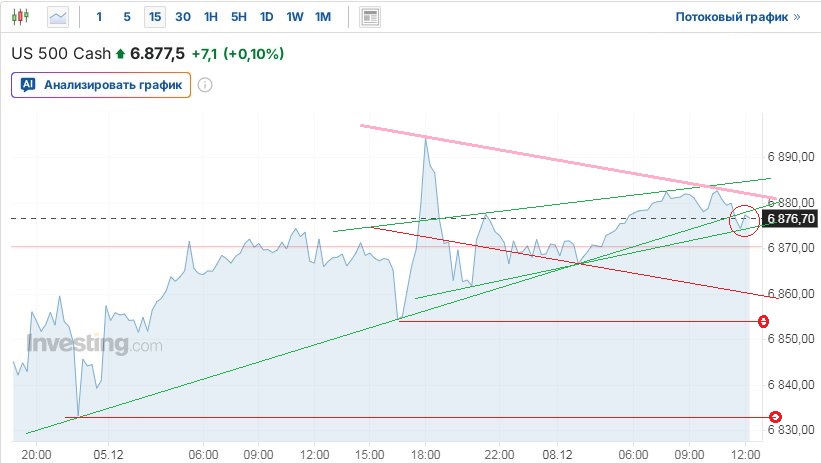The width and height of the screenshot is (821, 463).
Task: Choose the 1D daily timeframe
Action: tap(266, 17)
